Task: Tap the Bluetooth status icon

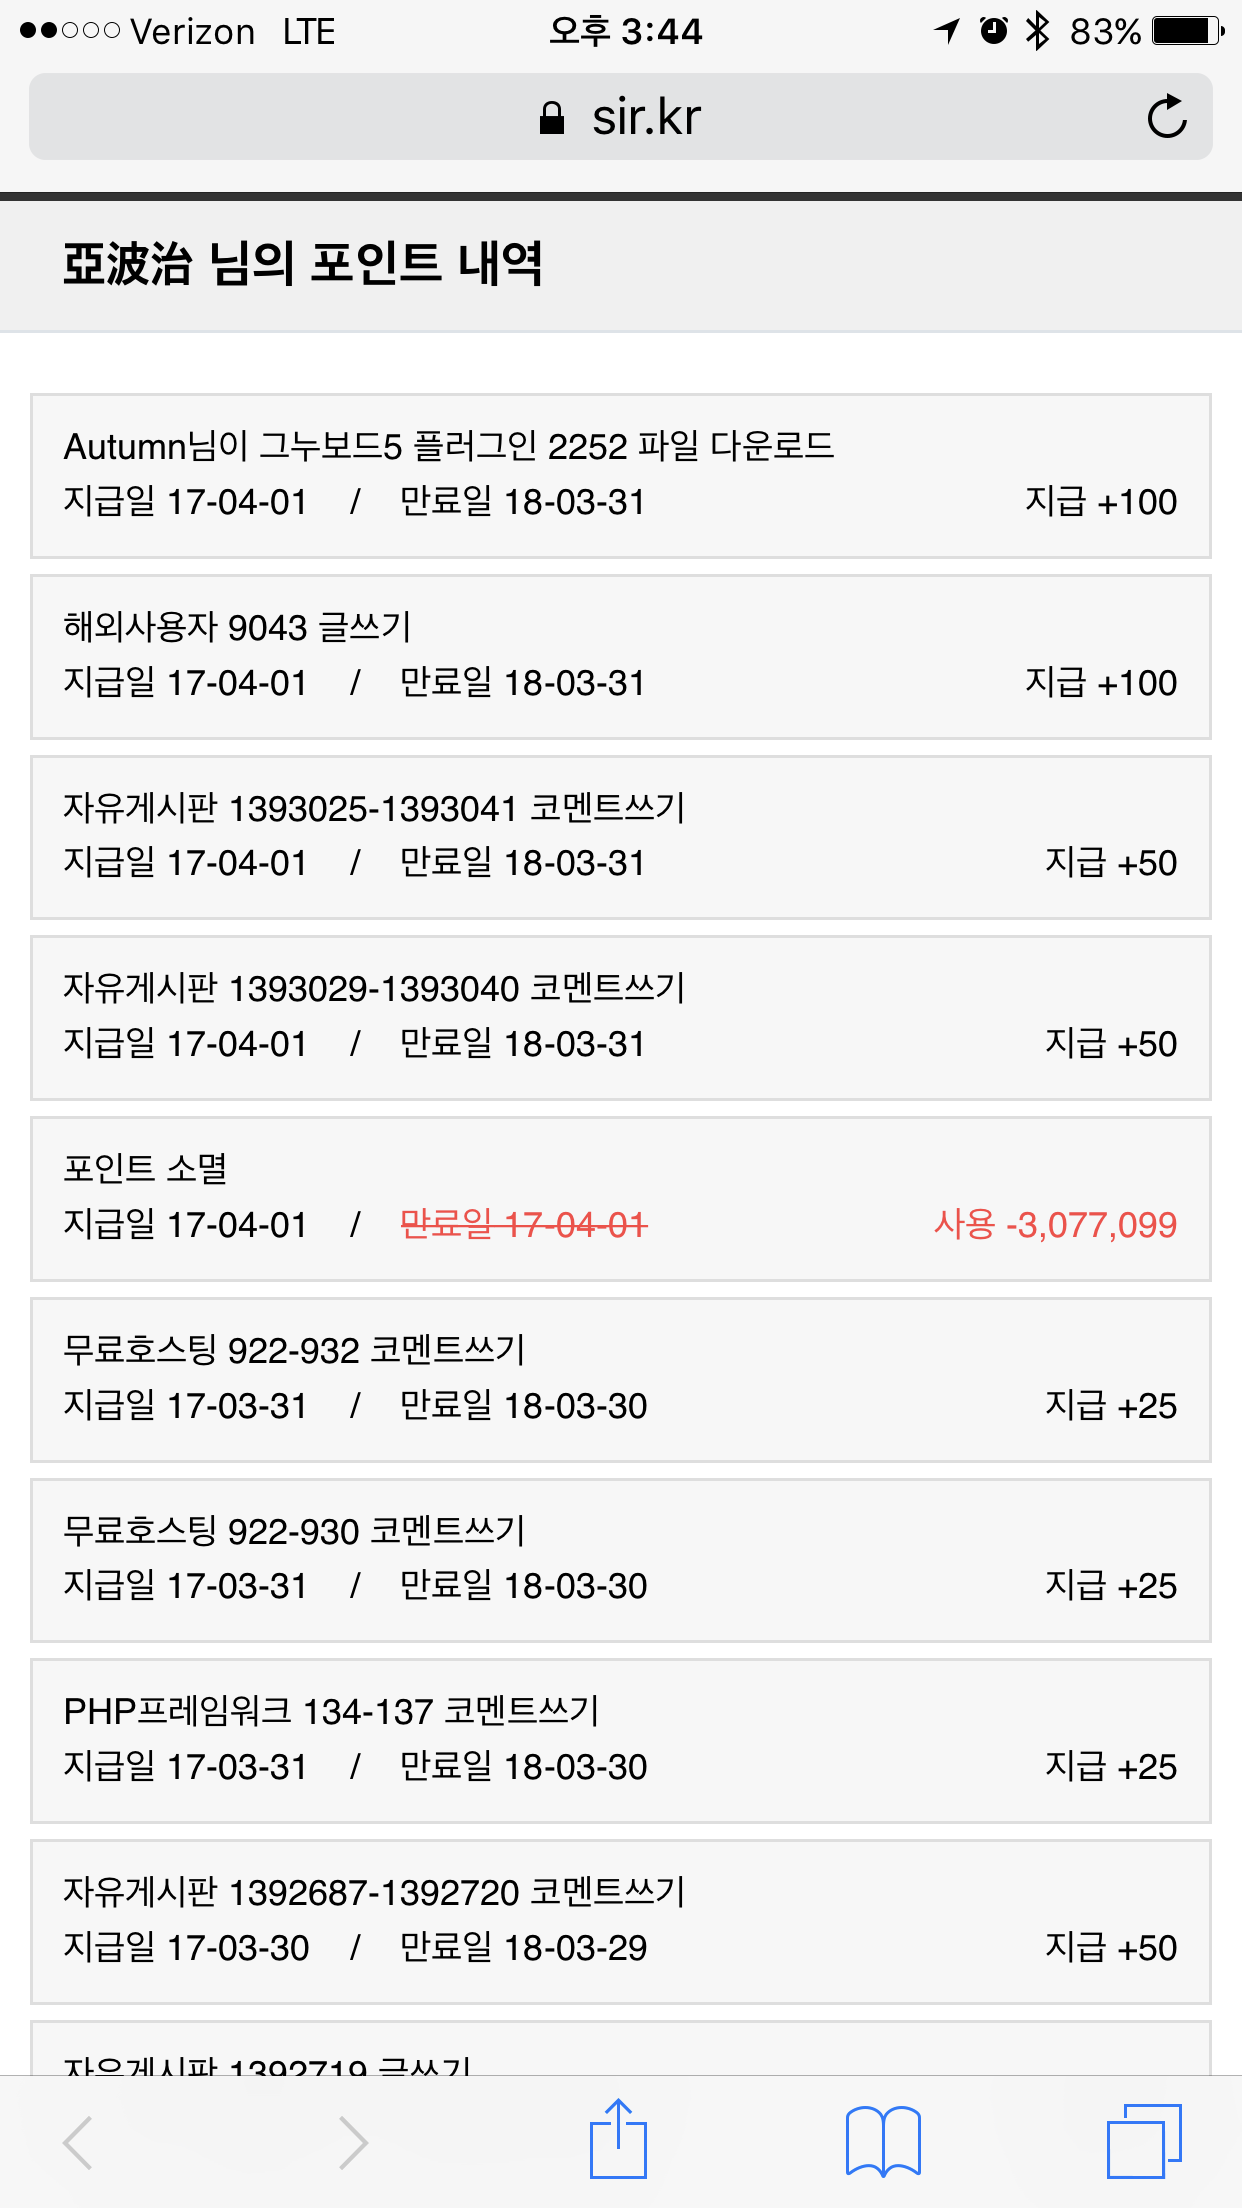Action: click(x=1037, y=31)
